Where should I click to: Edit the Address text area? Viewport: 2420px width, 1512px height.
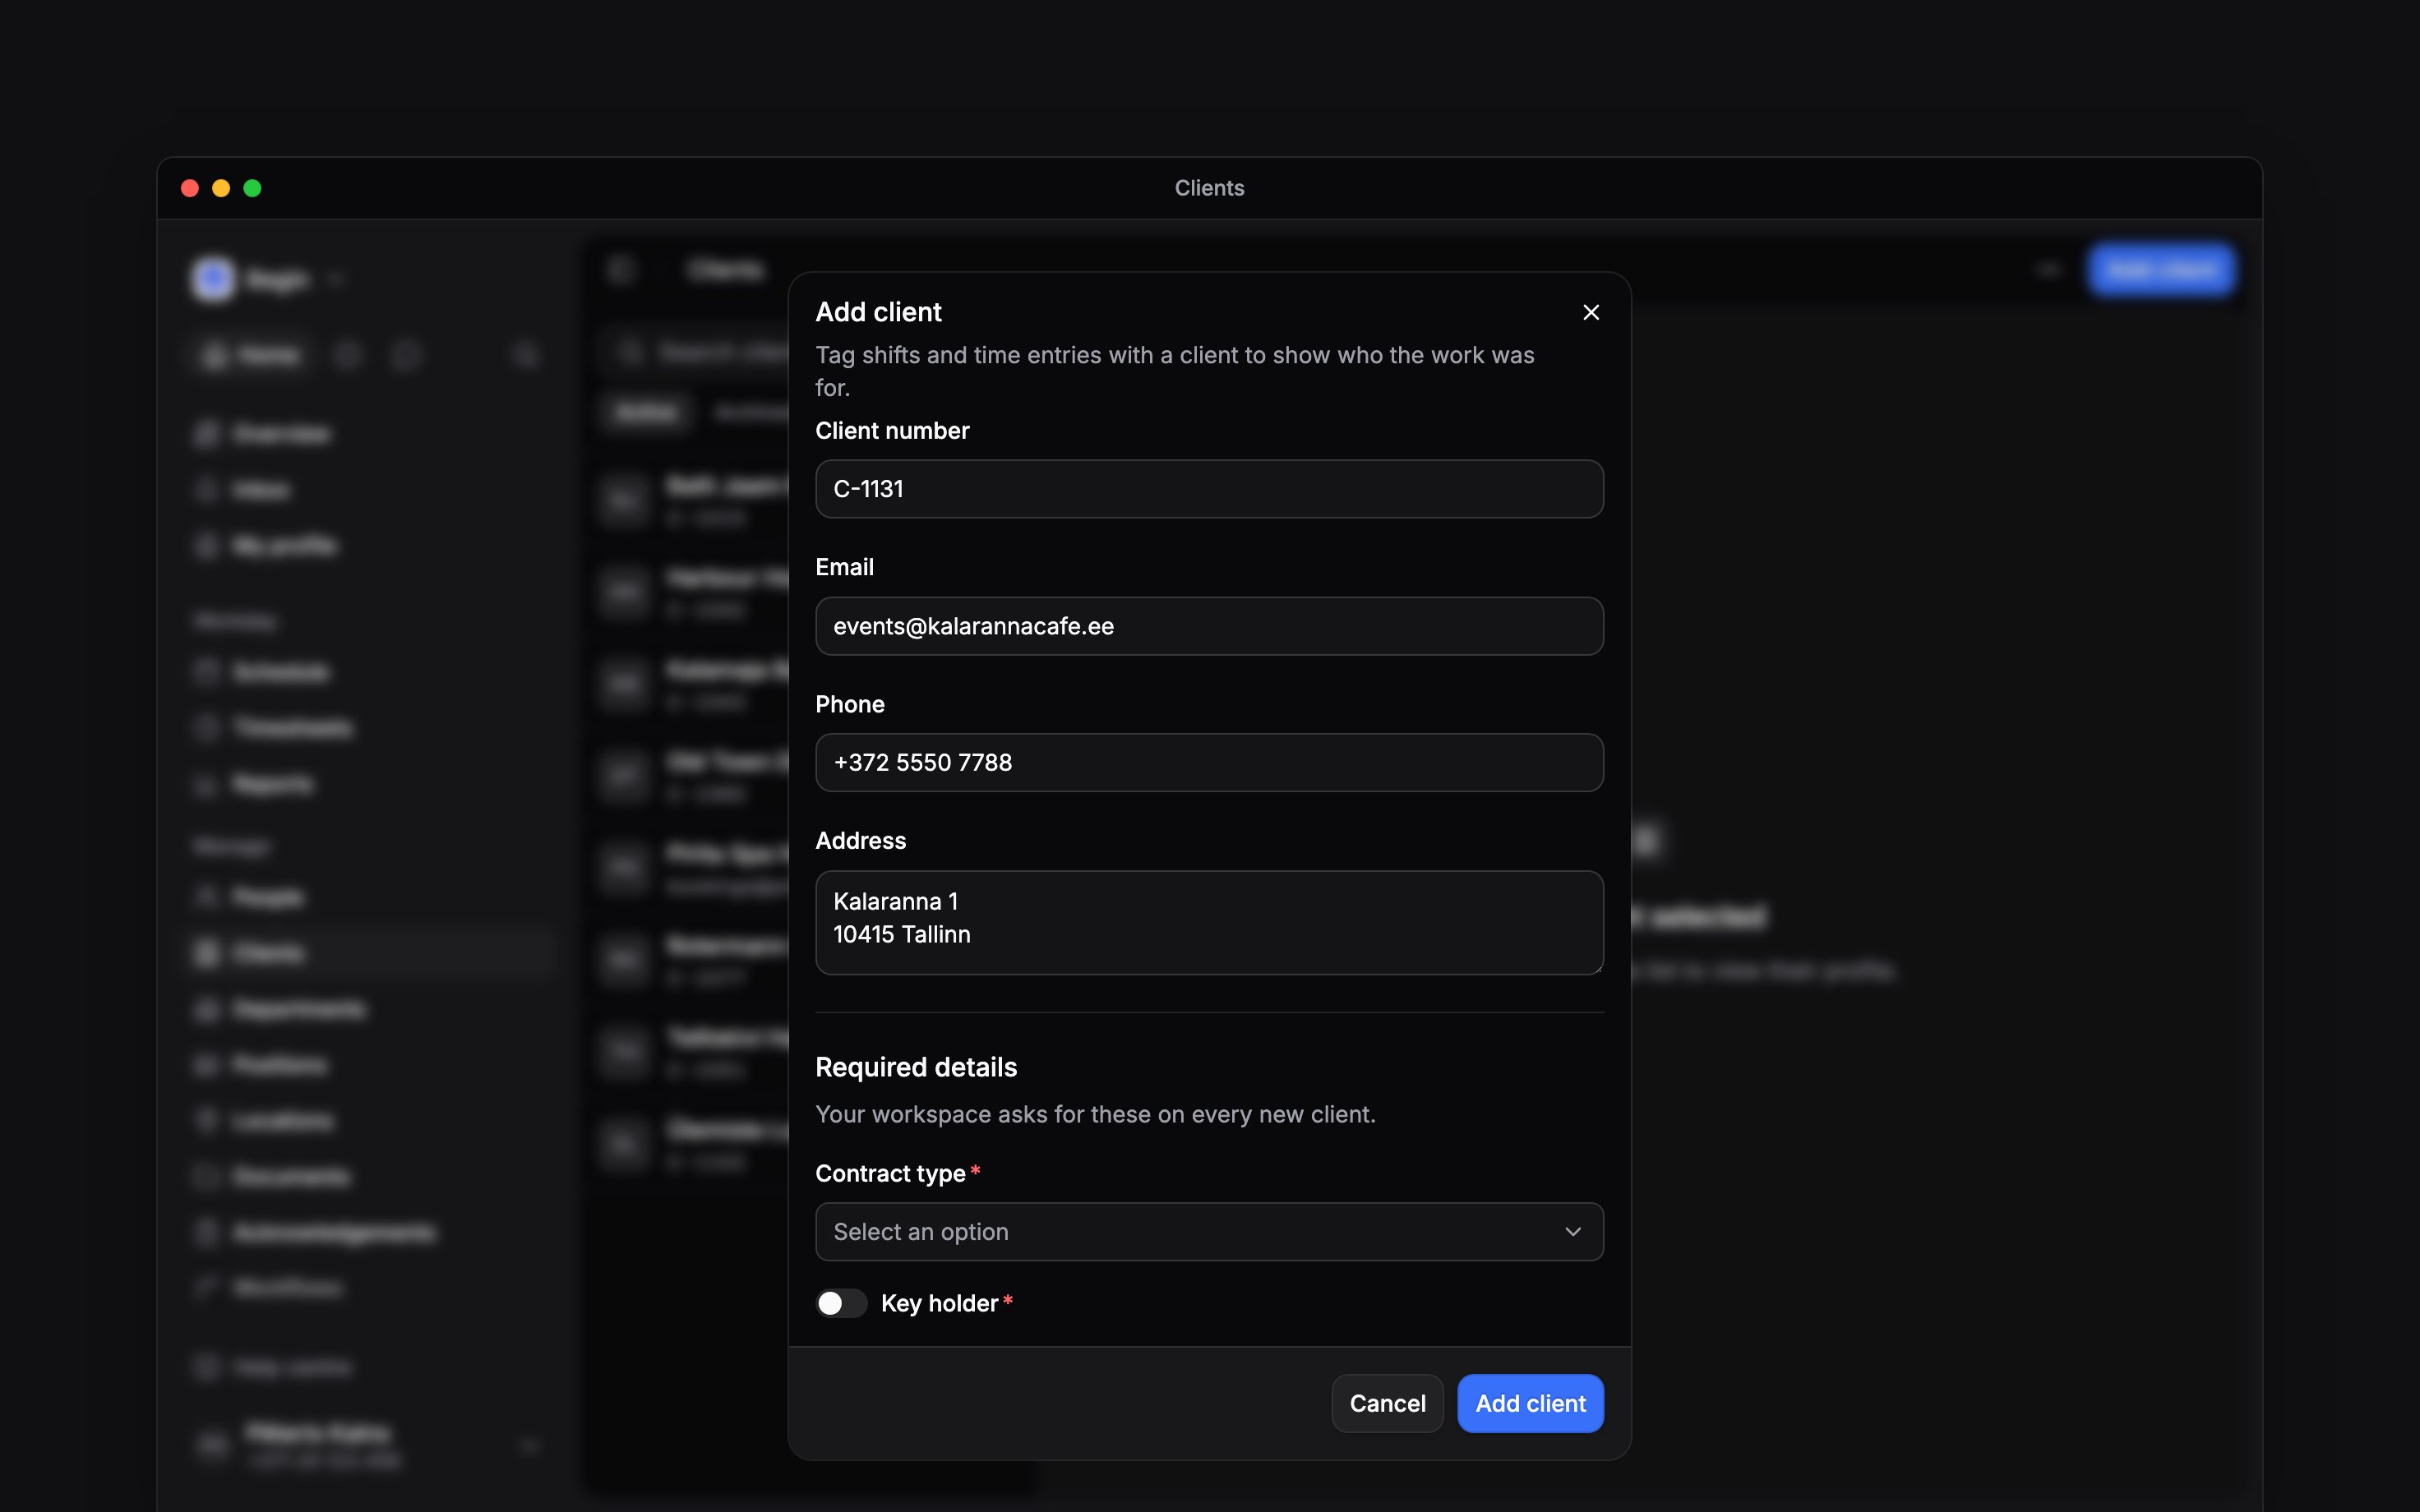pyautogui.click(x=1209, y=922)
